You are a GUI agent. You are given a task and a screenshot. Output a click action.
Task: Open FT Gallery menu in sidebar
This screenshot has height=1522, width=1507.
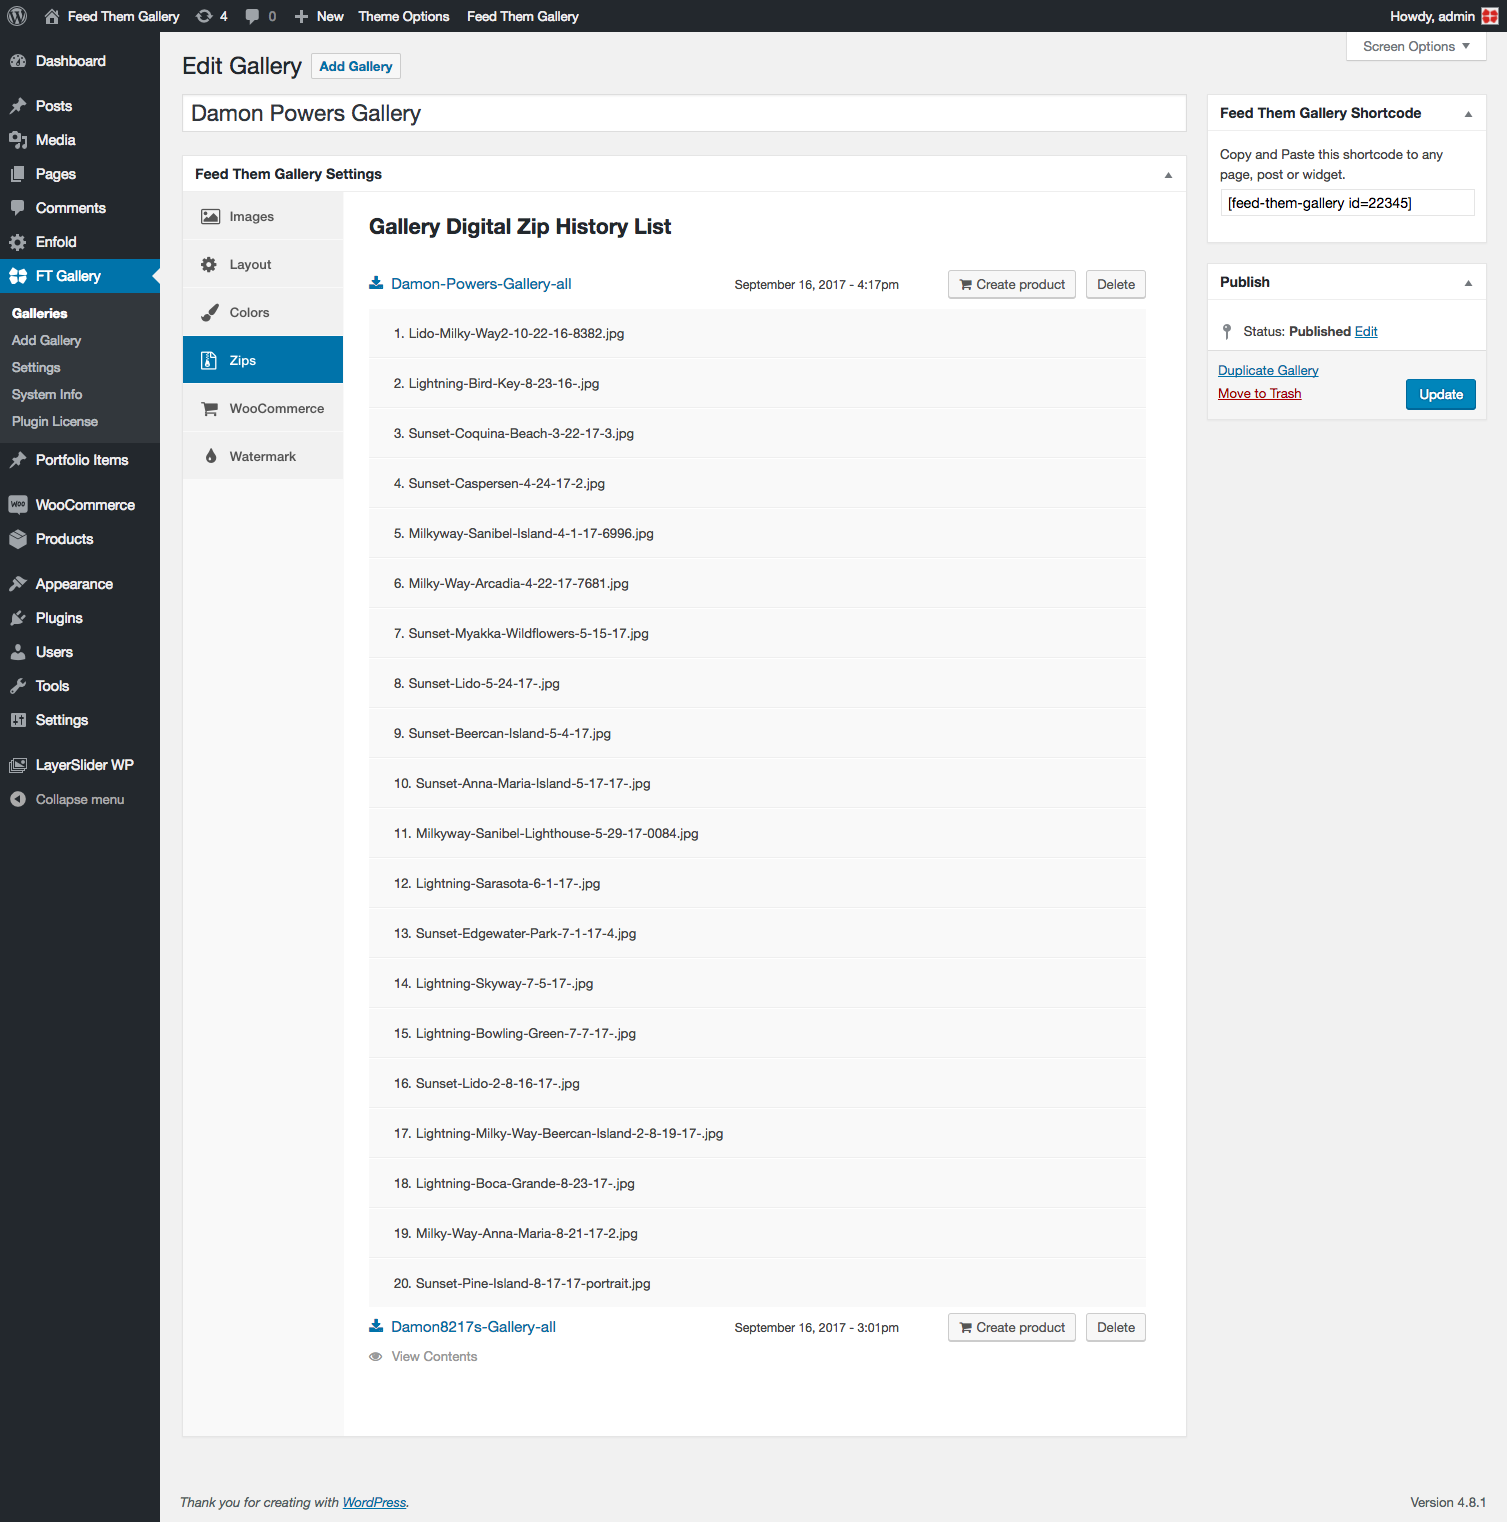(x=80, y=276)
